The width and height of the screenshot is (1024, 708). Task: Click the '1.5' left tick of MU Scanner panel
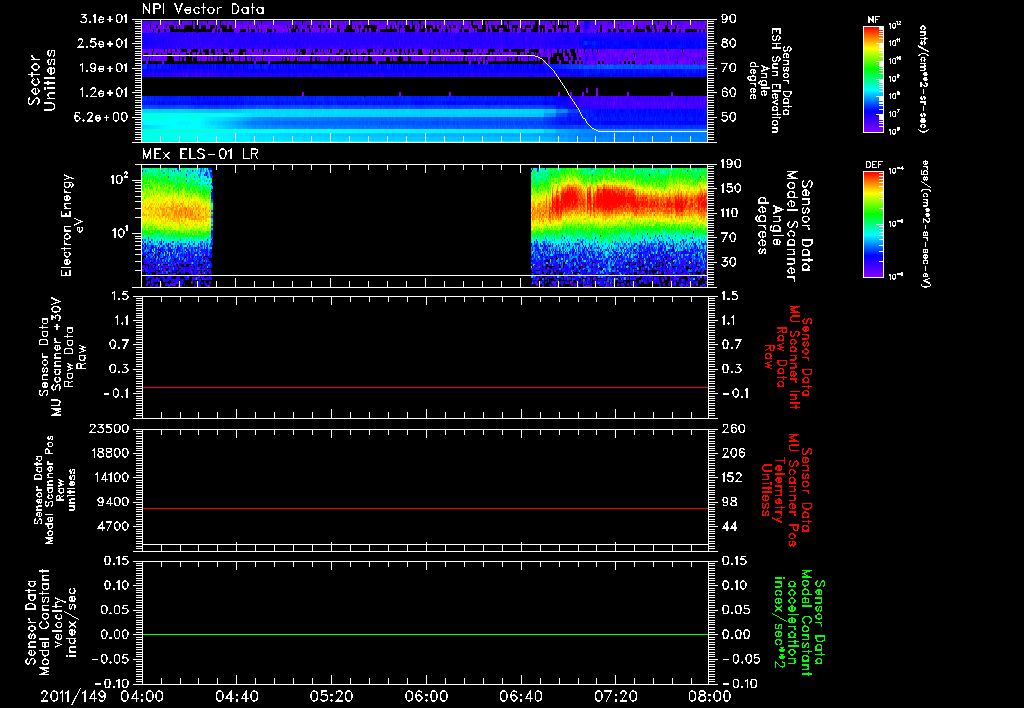coord(119,296)
